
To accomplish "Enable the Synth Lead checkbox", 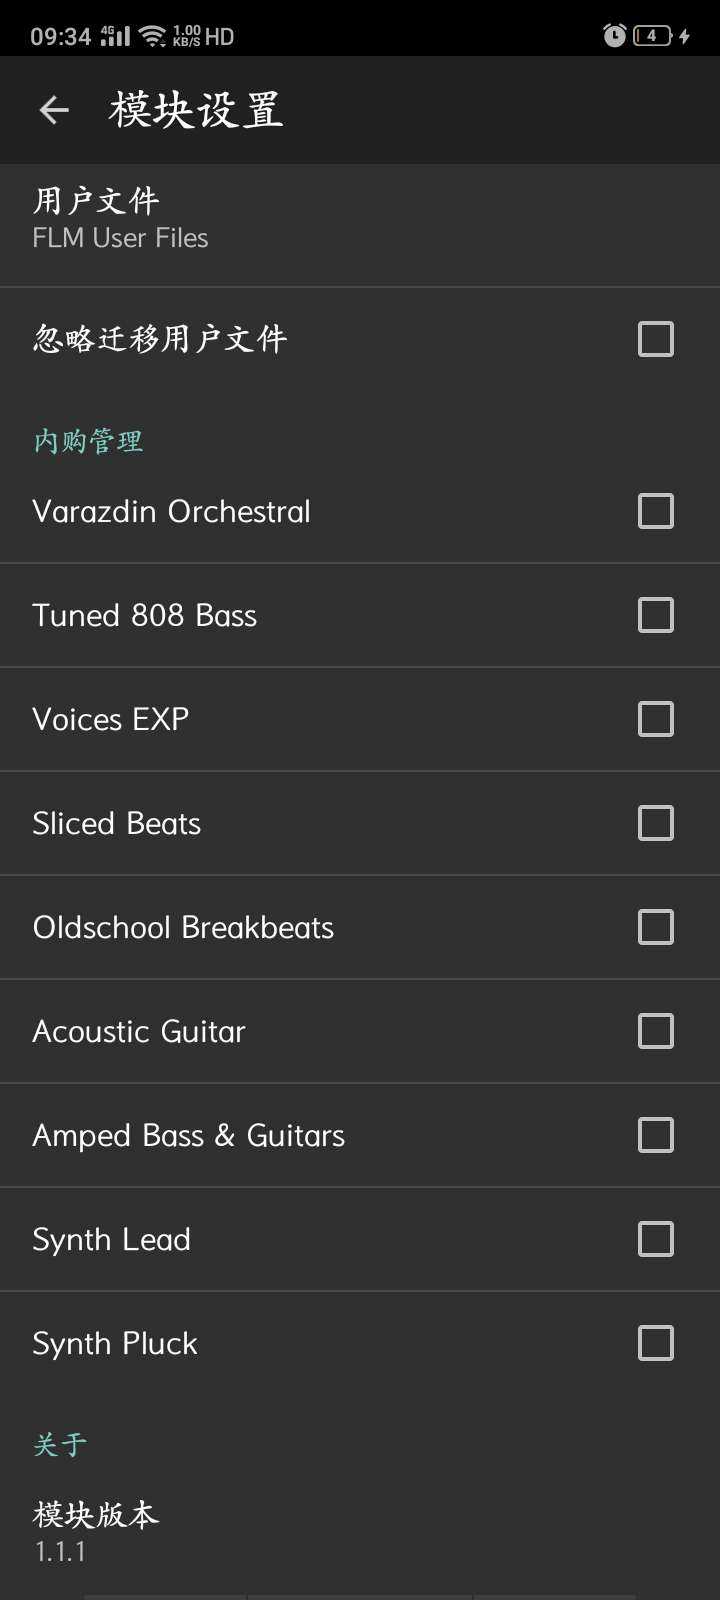I will coord(656,1239).
